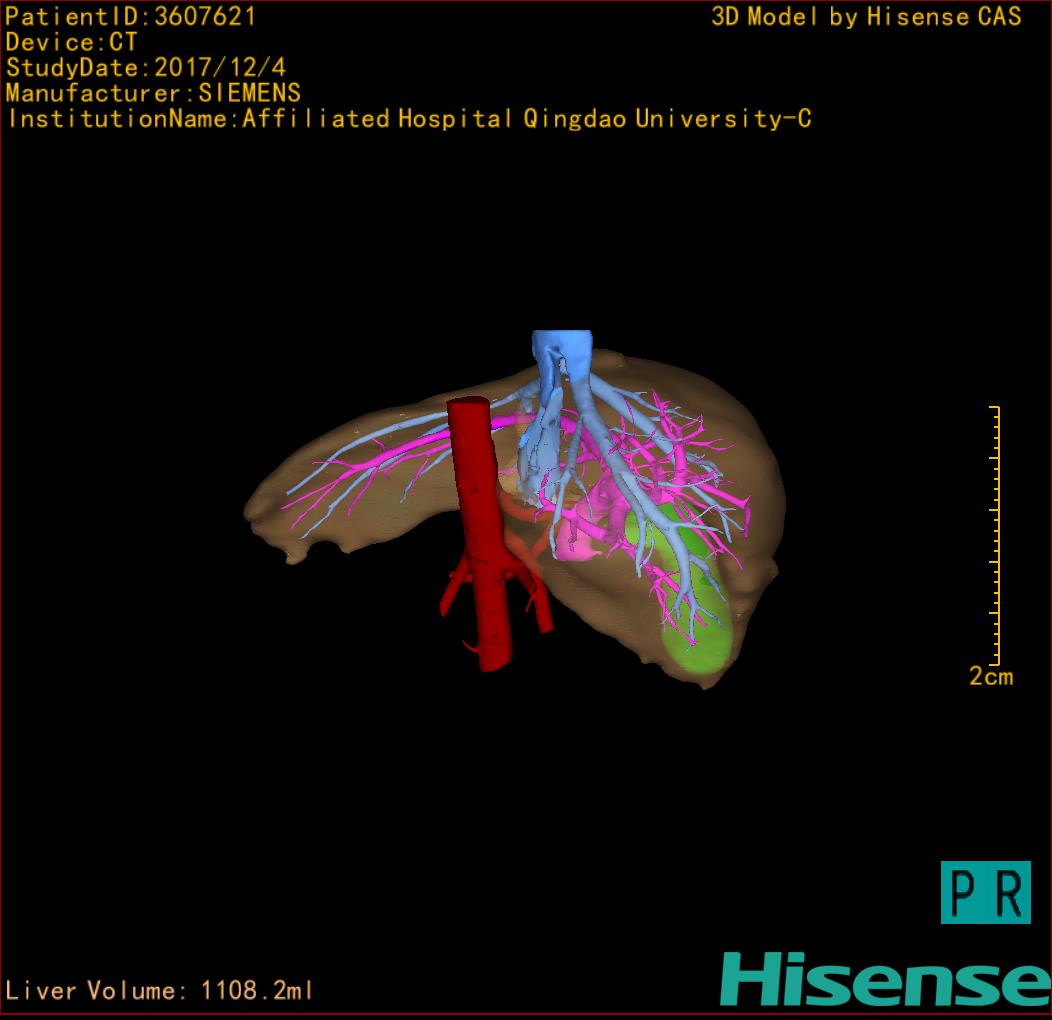Click the Manufacturer:SIEMENS label

153,93
